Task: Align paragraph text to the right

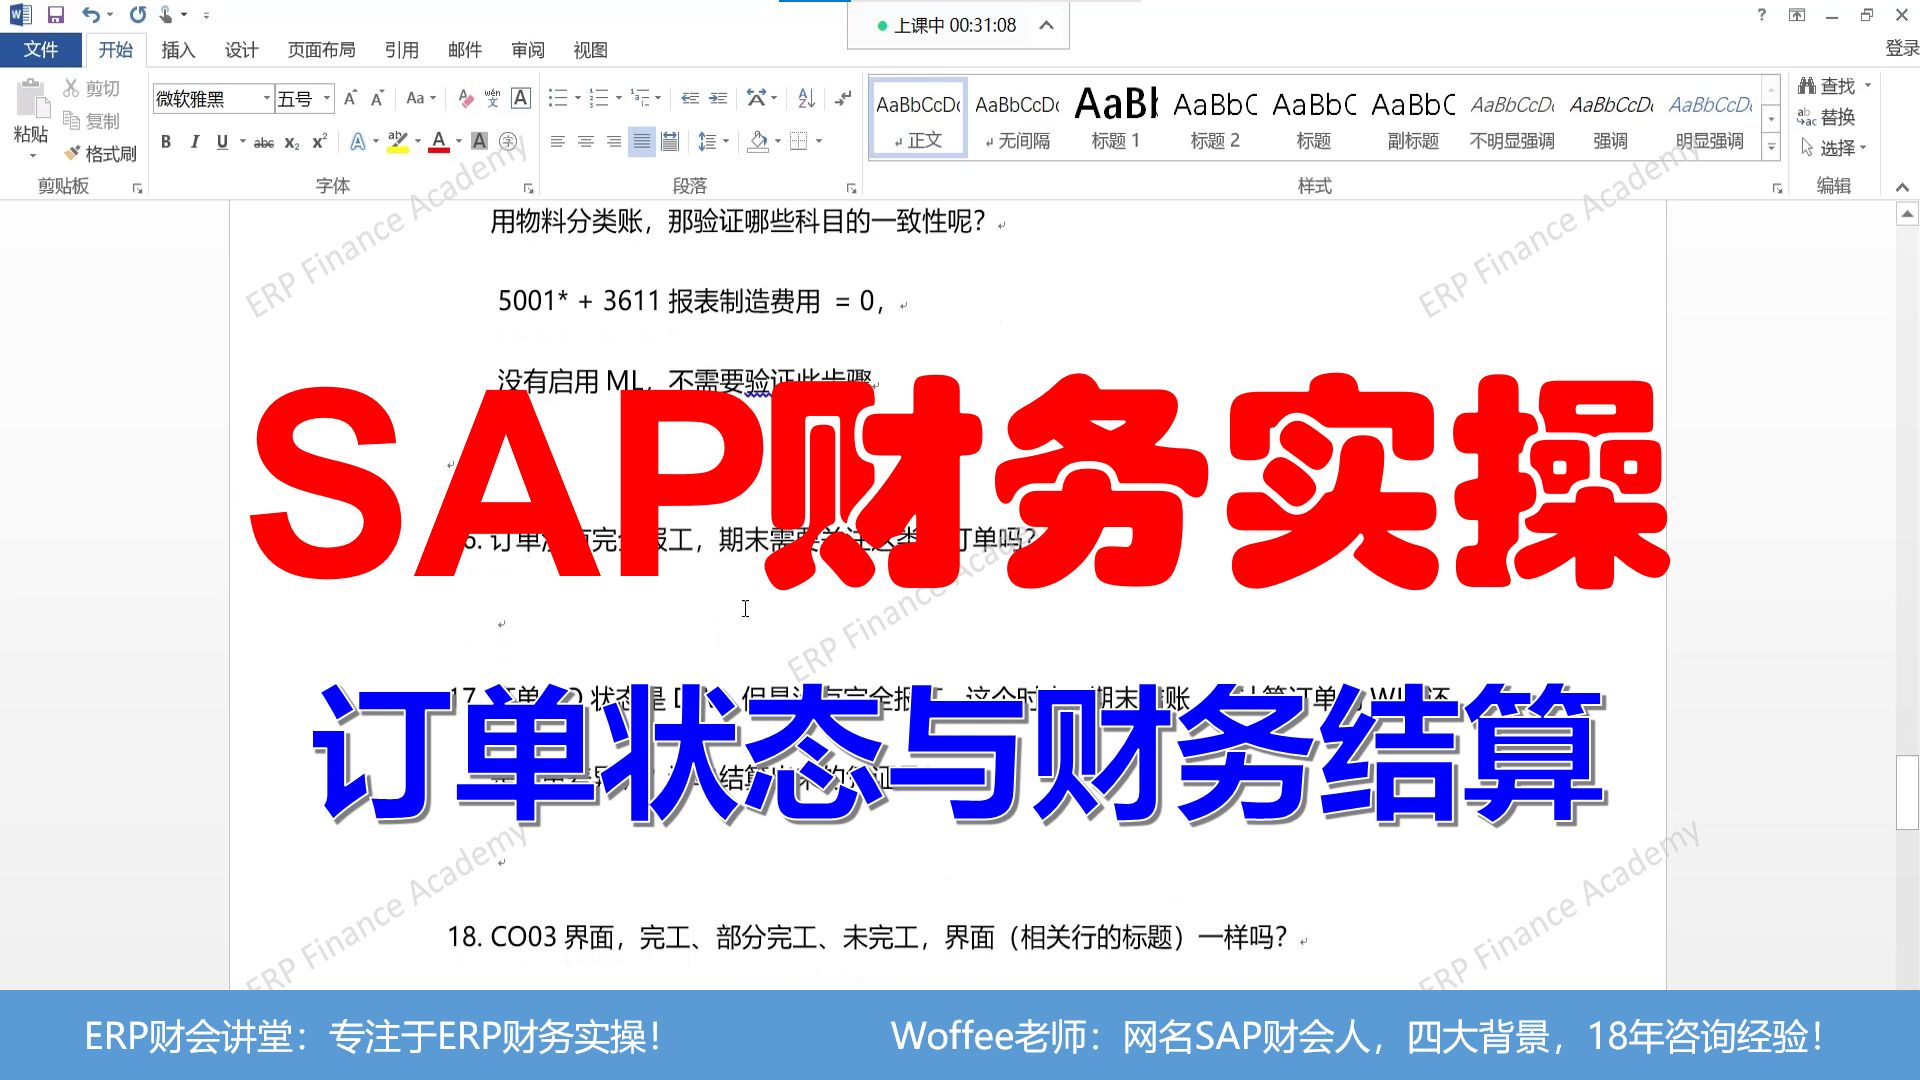Action: click(614, 142)
